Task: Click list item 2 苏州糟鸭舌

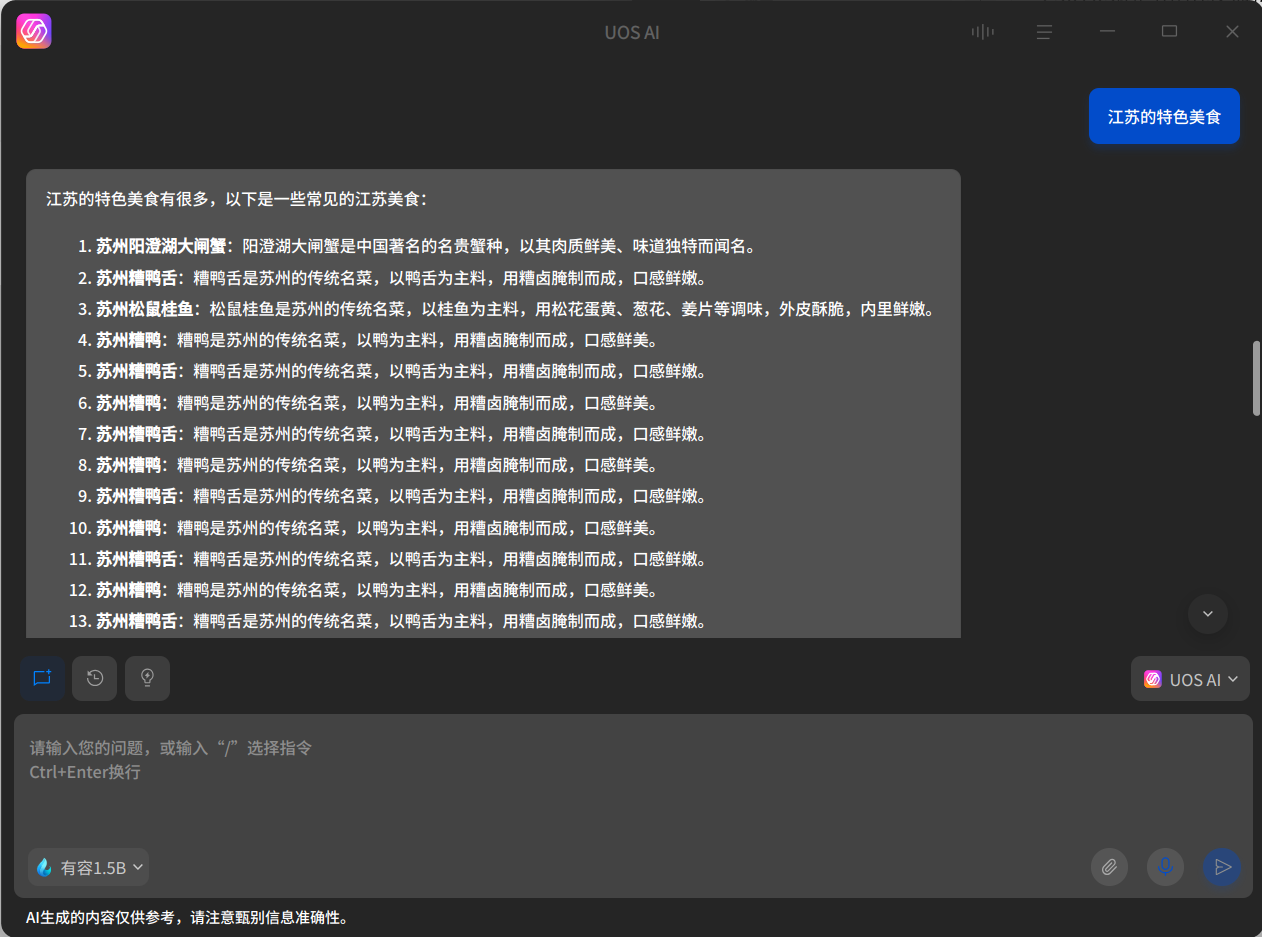Action: (x=392, y=278)
